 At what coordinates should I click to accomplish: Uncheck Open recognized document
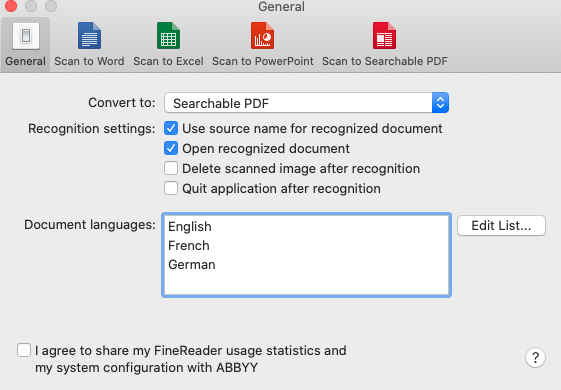[x=171, y=148]
